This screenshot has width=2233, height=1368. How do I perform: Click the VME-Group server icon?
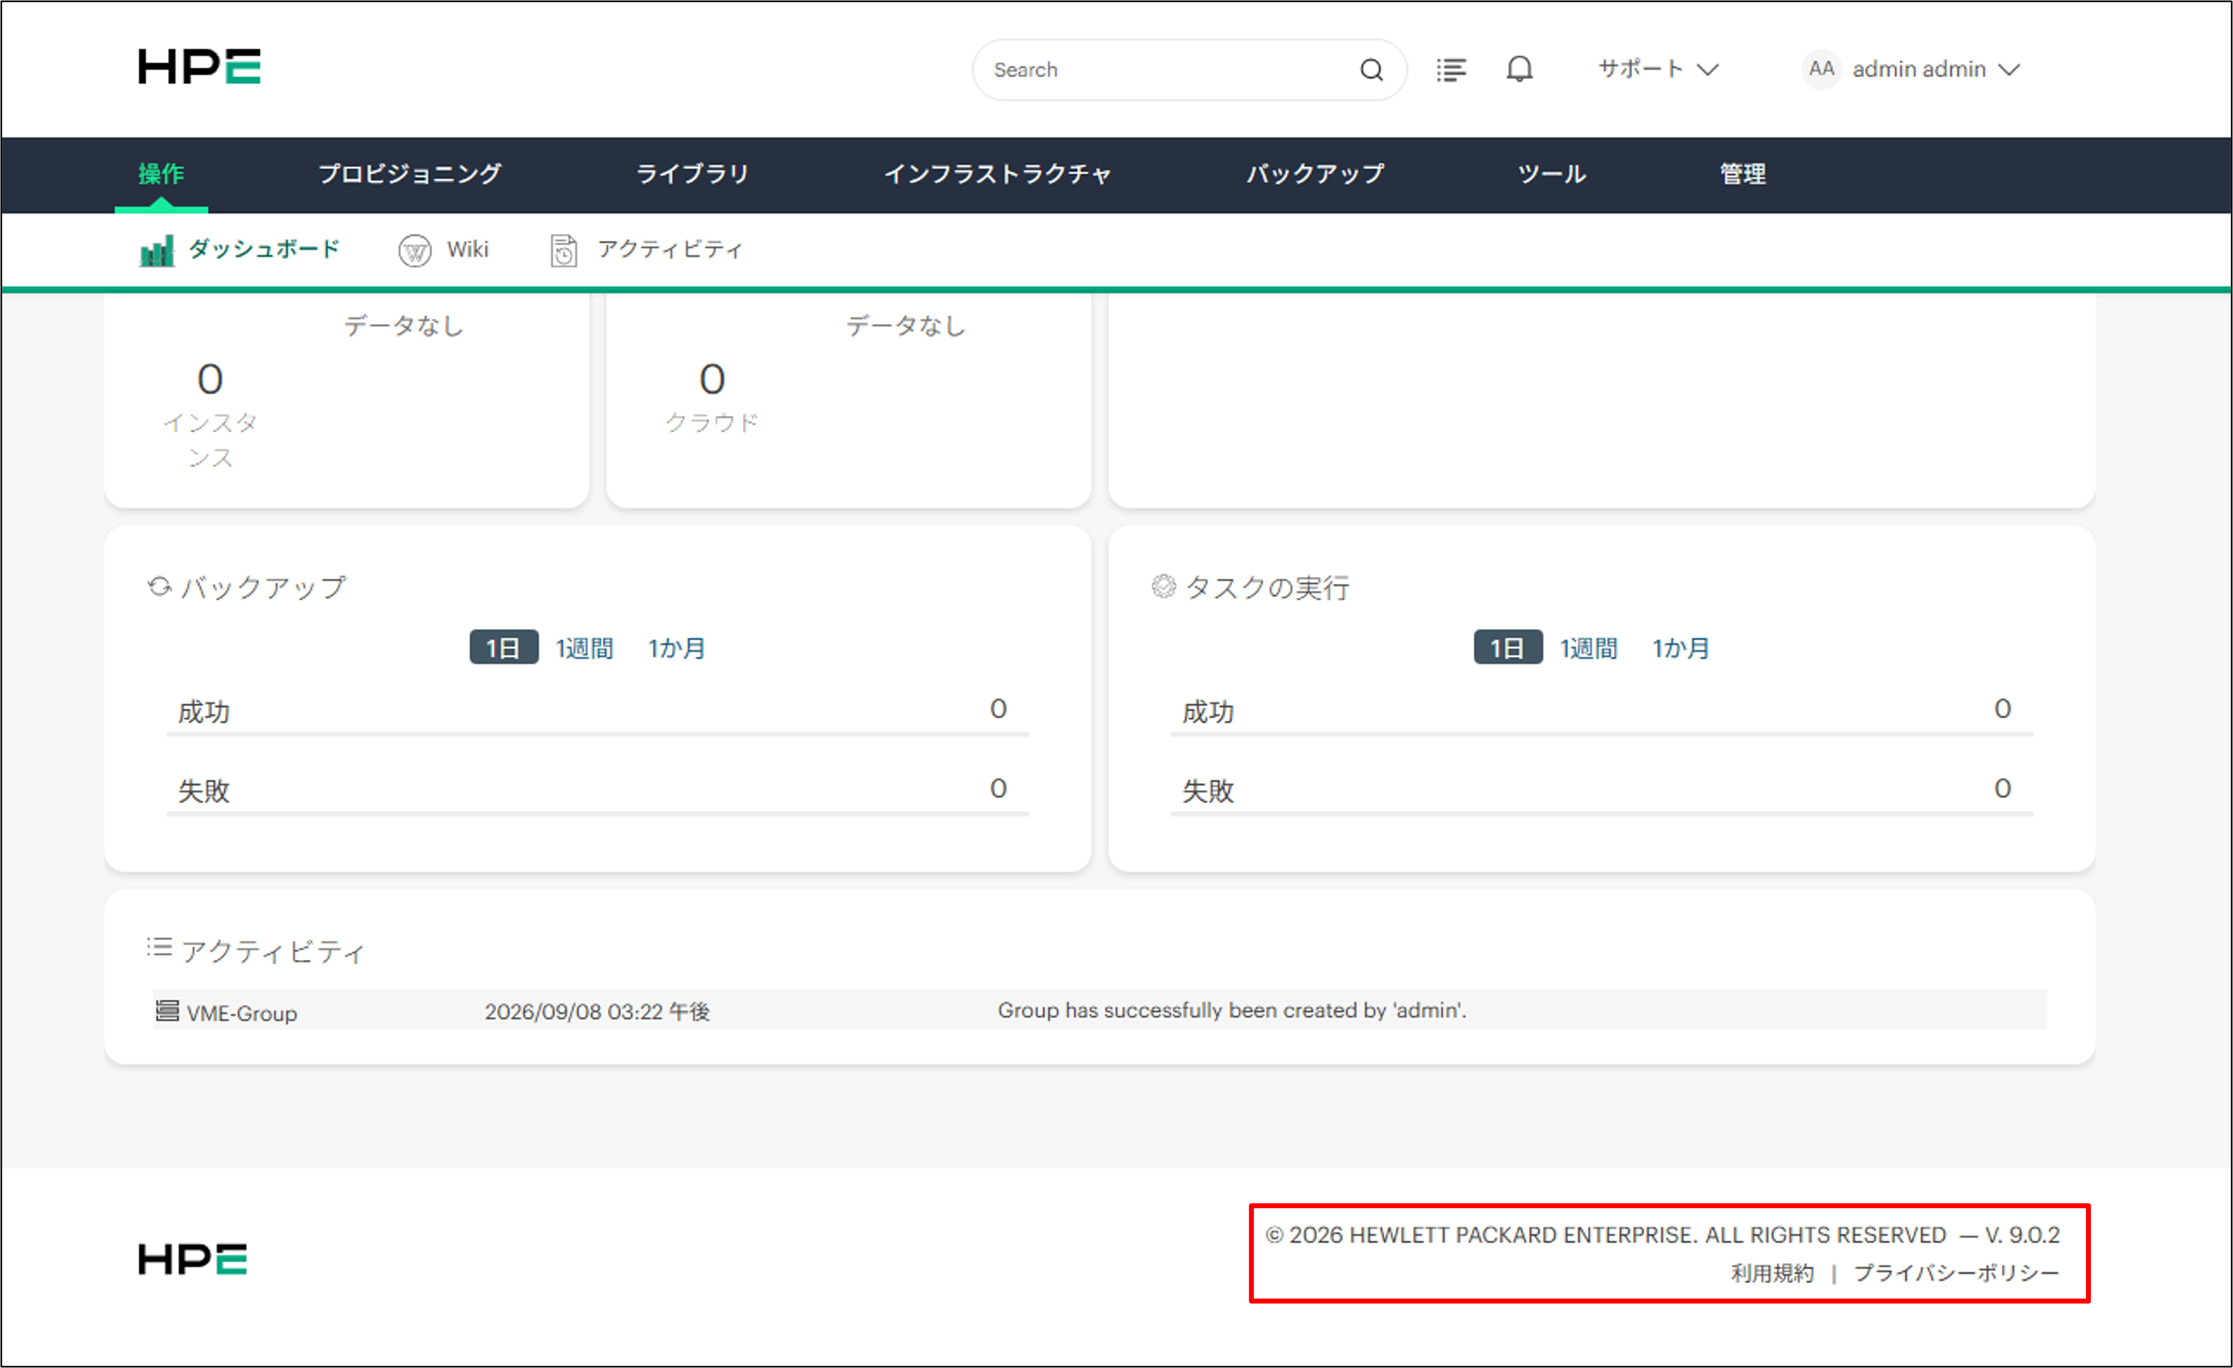167,1011
